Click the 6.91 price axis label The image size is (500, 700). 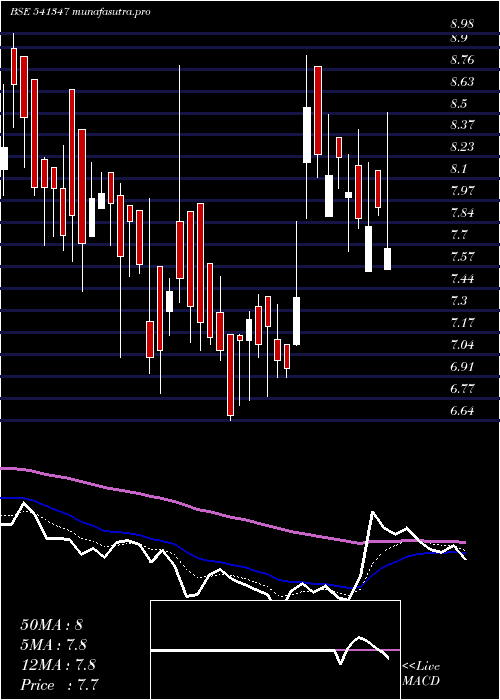(462, 367)
